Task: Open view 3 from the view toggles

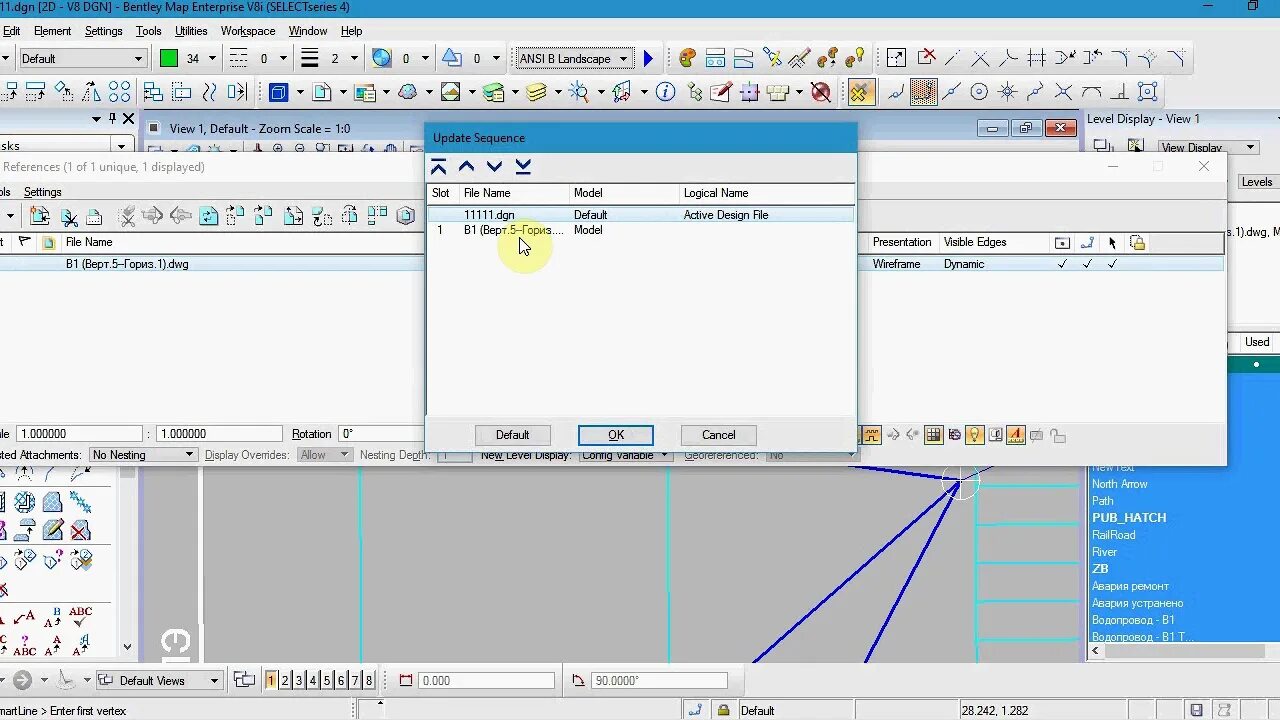Action: pyautogui.click(x=298, y=680)
